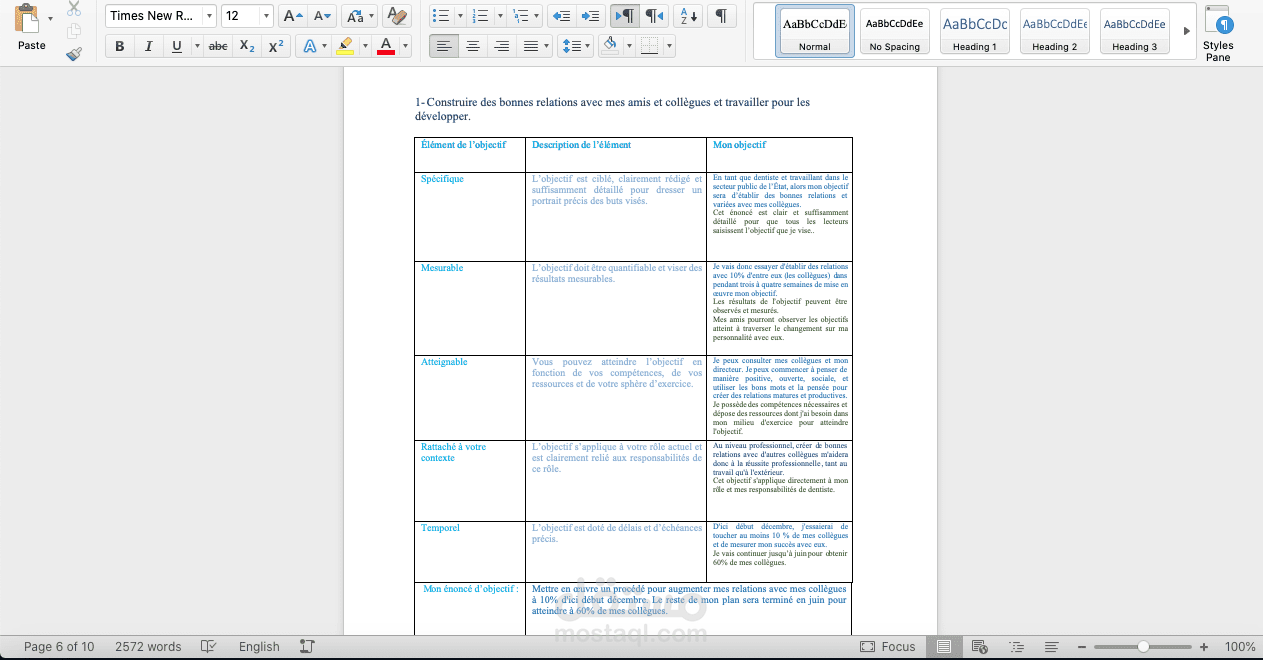This screenshot has height=660, width=1263.
Task: Justify the text alignment
Action: click(530, 46)
